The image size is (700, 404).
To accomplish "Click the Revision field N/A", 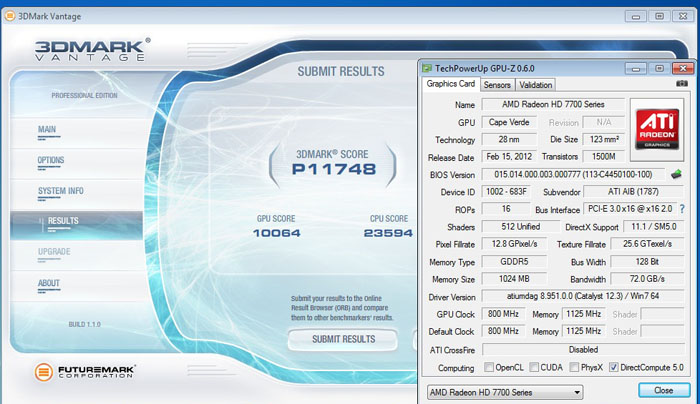I will pyautogui.click(x=604, y=122).
